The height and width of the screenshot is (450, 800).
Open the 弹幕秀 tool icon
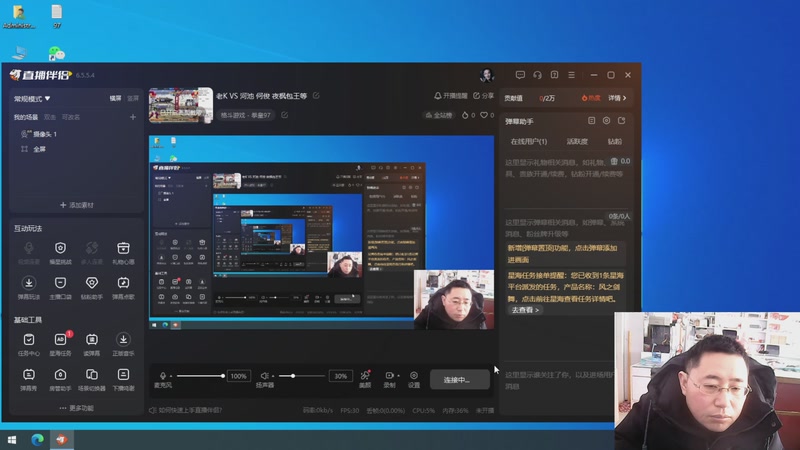pyautogui.click(x=29, y=375)
